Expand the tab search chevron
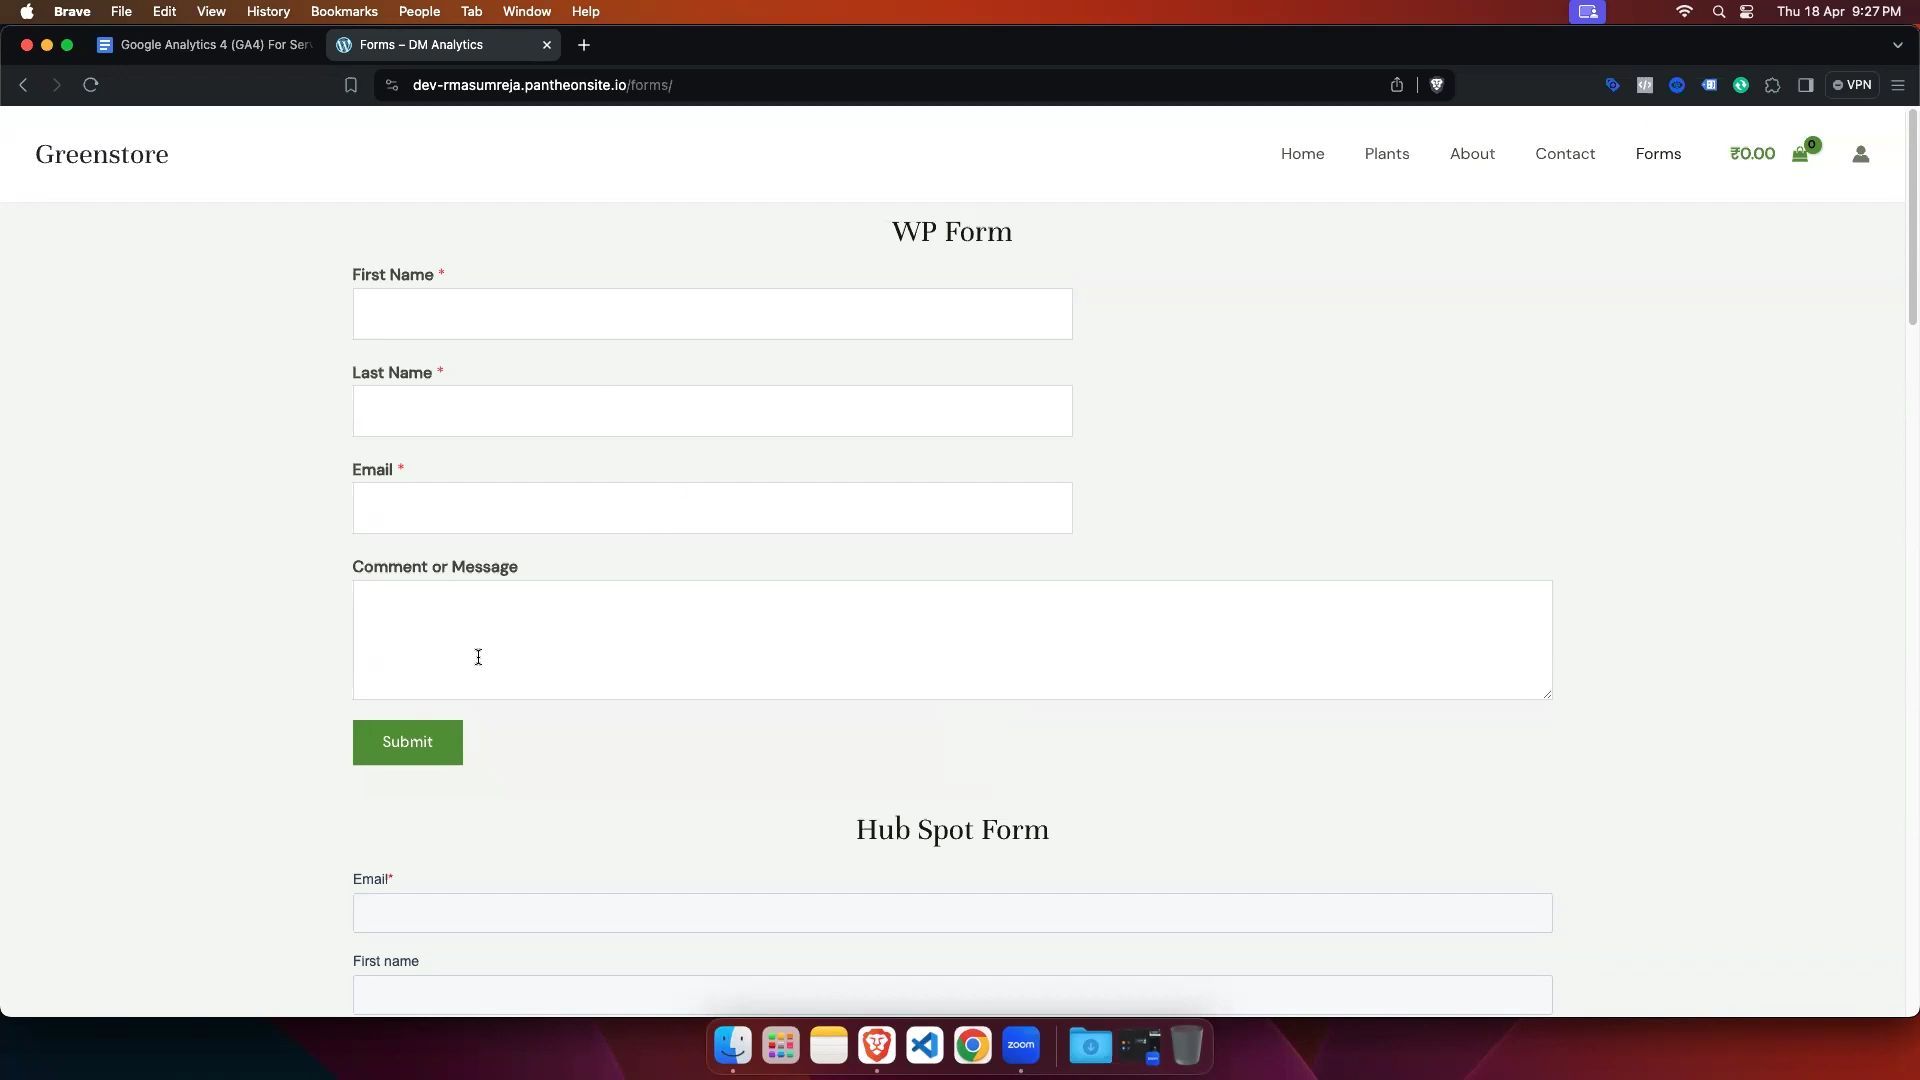 (1897, 45)
